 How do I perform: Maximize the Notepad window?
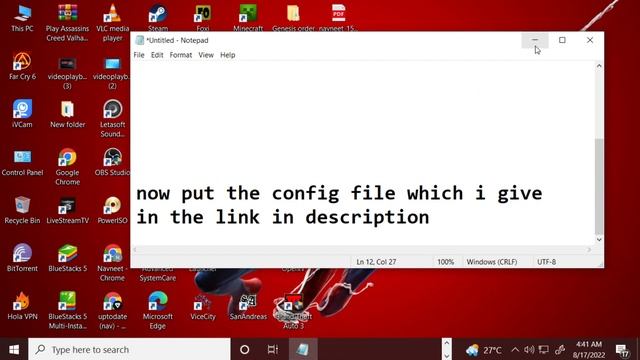[x=562, y=40]
